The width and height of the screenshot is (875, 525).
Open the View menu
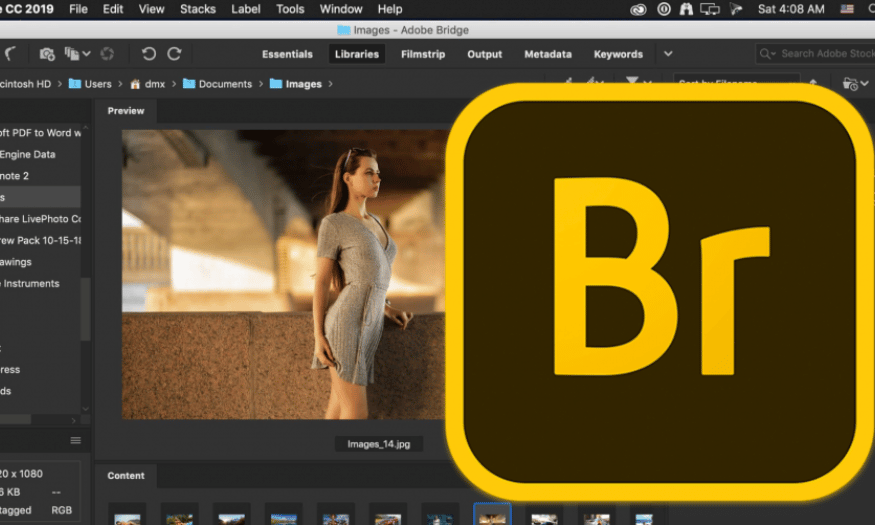pyautogui.click(x=151, y=9)
